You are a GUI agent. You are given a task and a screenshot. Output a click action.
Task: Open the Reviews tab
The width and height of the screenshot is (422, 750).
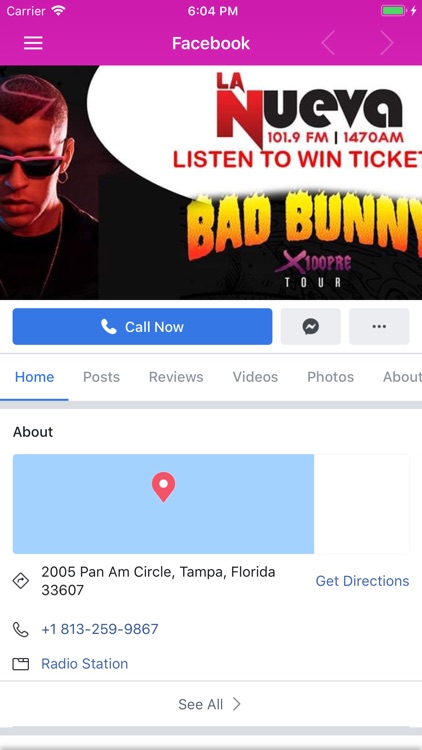click(176, 377)
